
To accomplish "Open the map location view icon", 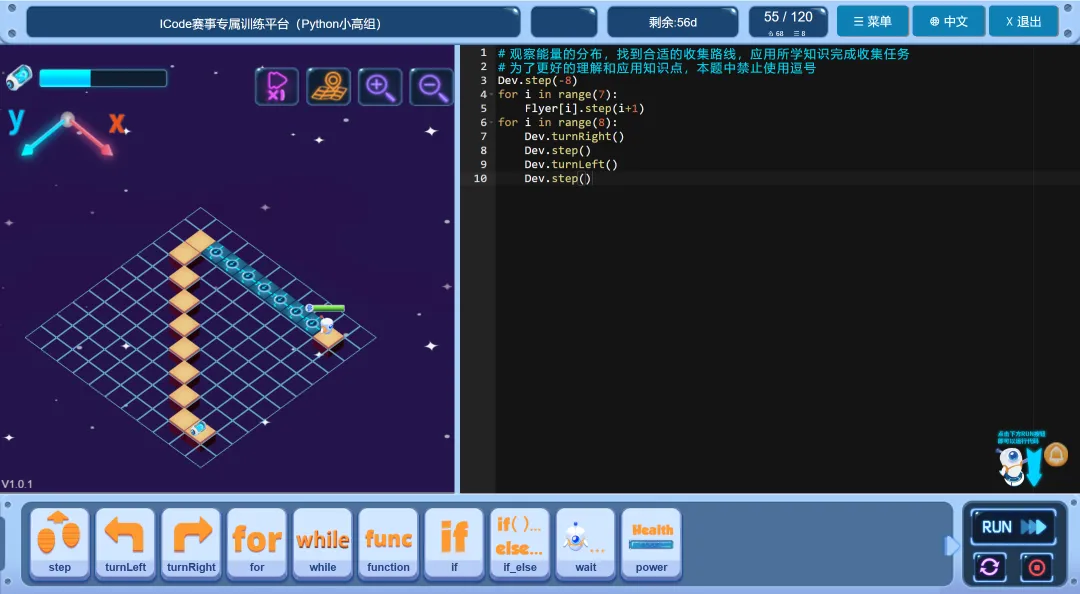I will pyautogui.click(x=329, y=87).
